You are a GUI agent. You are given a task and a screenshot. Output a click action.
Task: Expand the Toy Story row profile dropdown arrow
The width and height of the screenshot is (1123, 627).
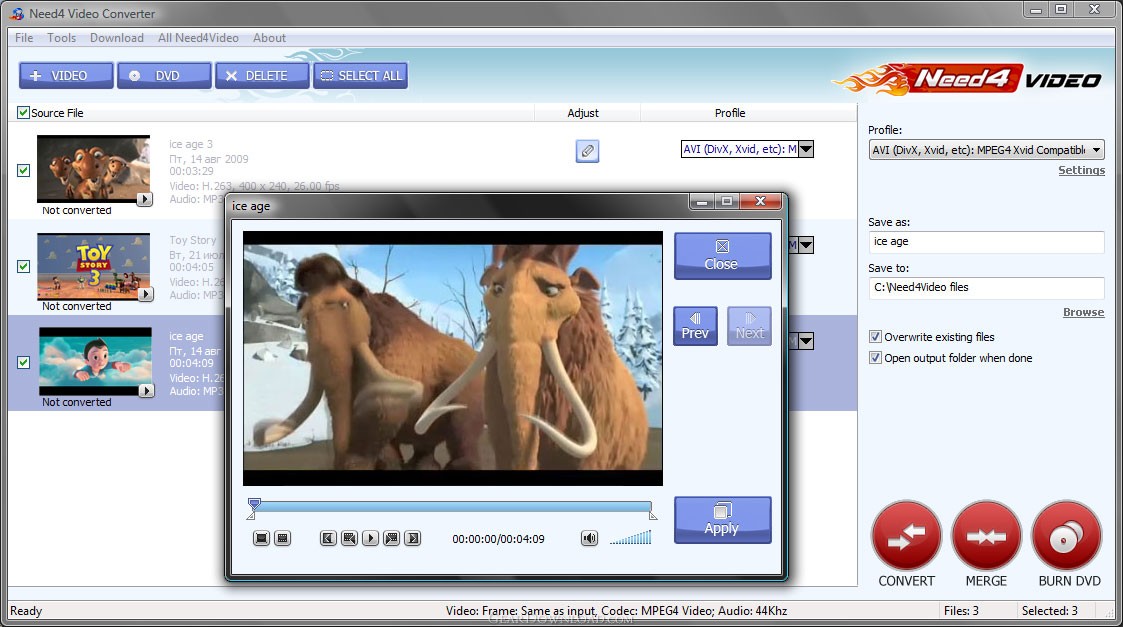pyautogui.click(x=806, y=245)
